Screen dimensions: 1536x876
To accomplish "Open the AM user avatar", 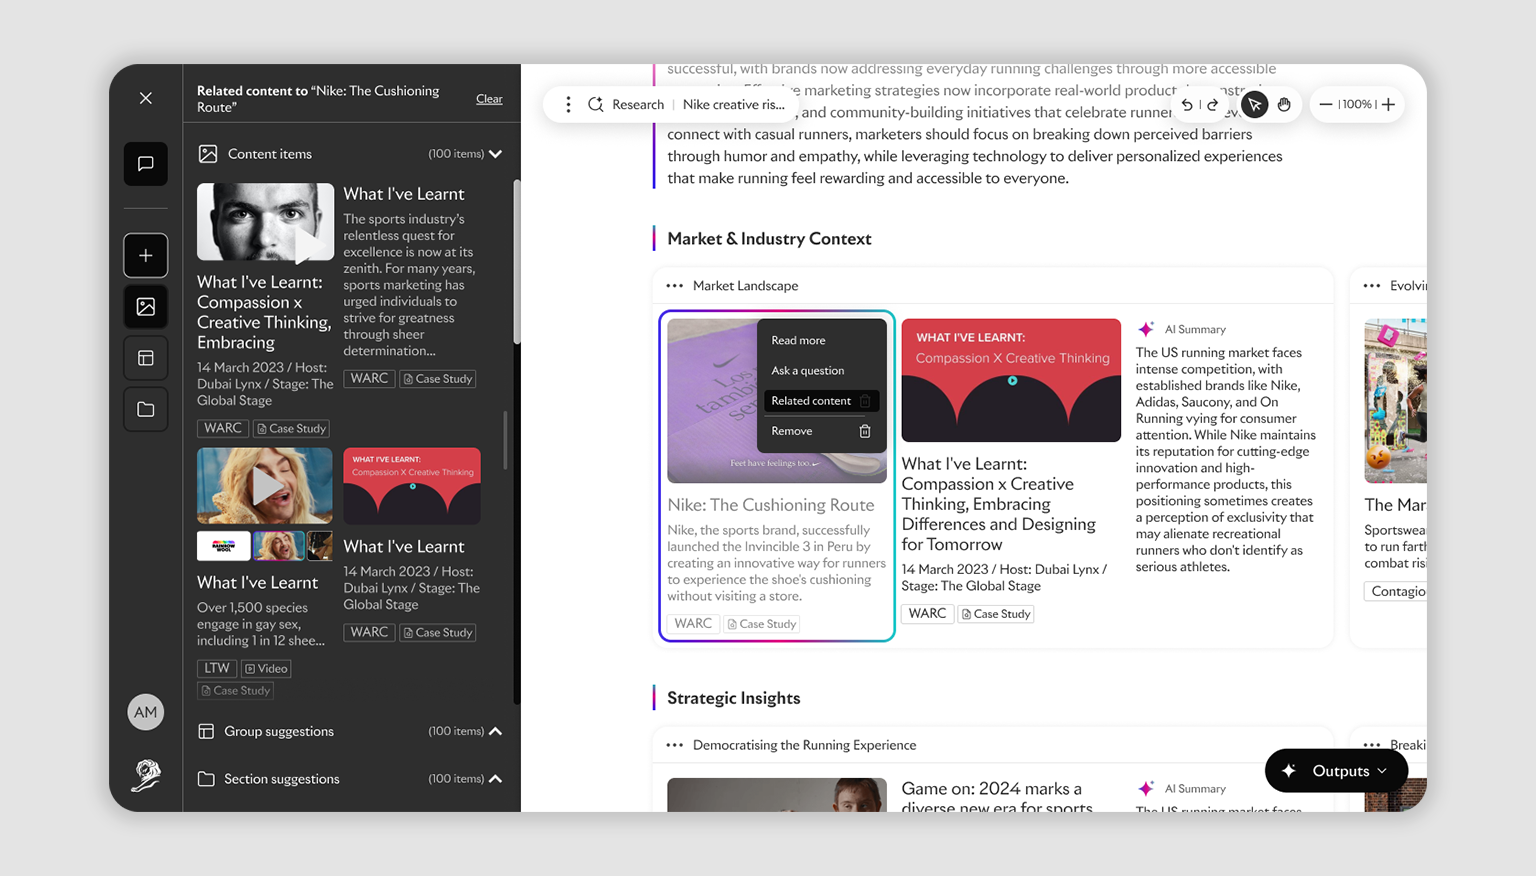I will pyautogui.click(x=146, y=712).
